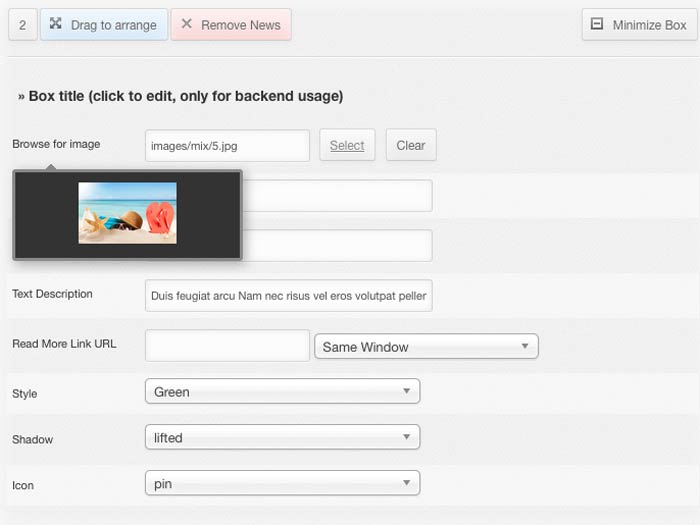700x525 pixels.
Task: Clear the chosen image with Clear button
Action: pyautogui.click(x=410, y=145)
